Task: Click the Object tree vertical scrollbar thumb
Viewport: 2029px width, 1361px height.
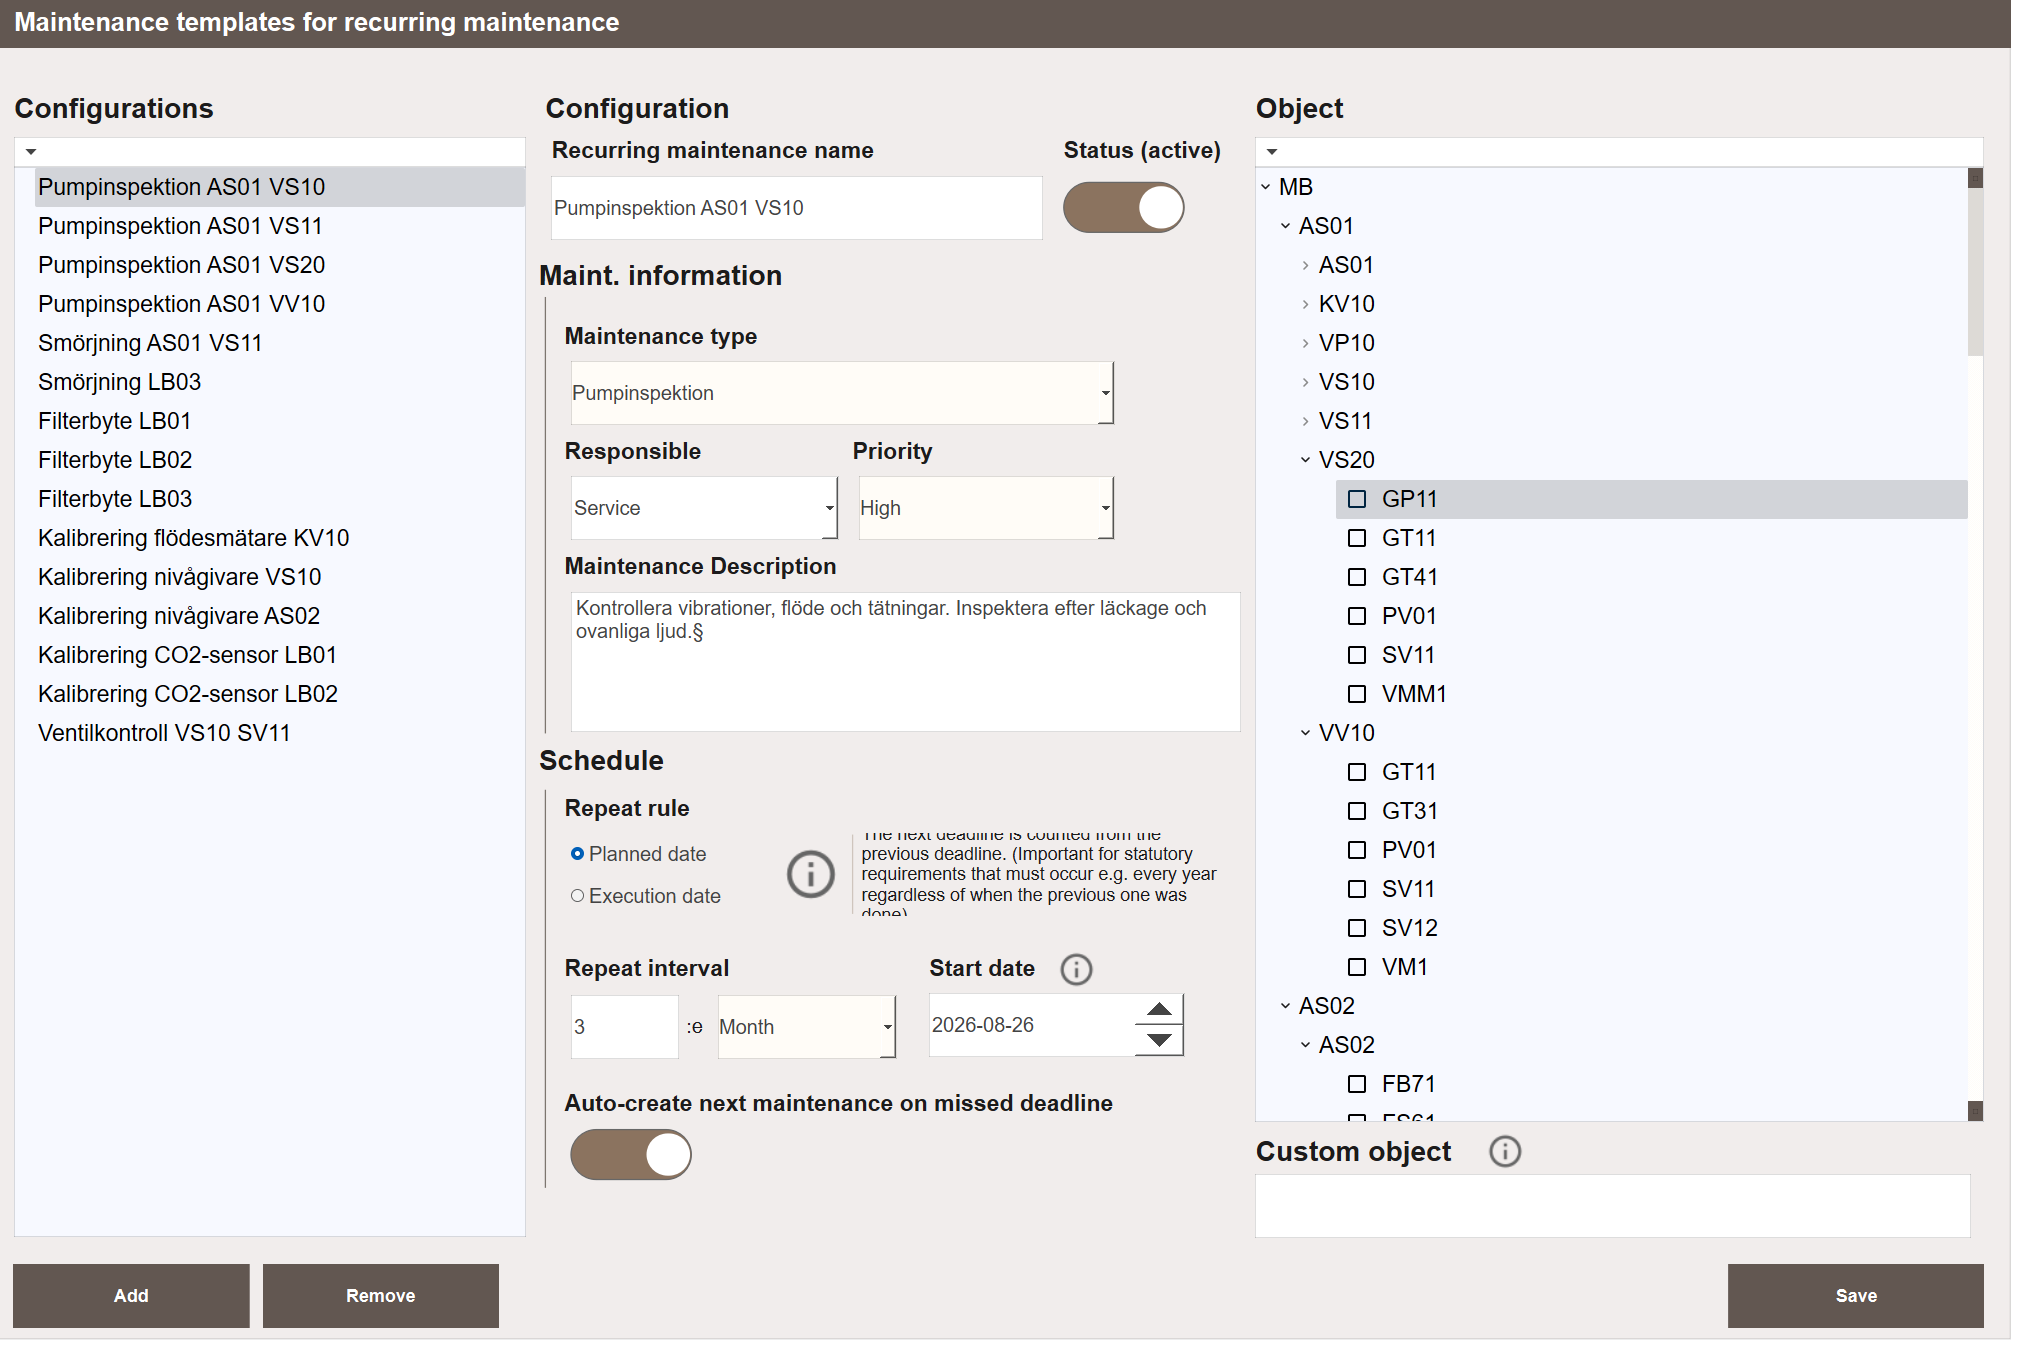Action: pyautogui.click(x=1975, y=272)
